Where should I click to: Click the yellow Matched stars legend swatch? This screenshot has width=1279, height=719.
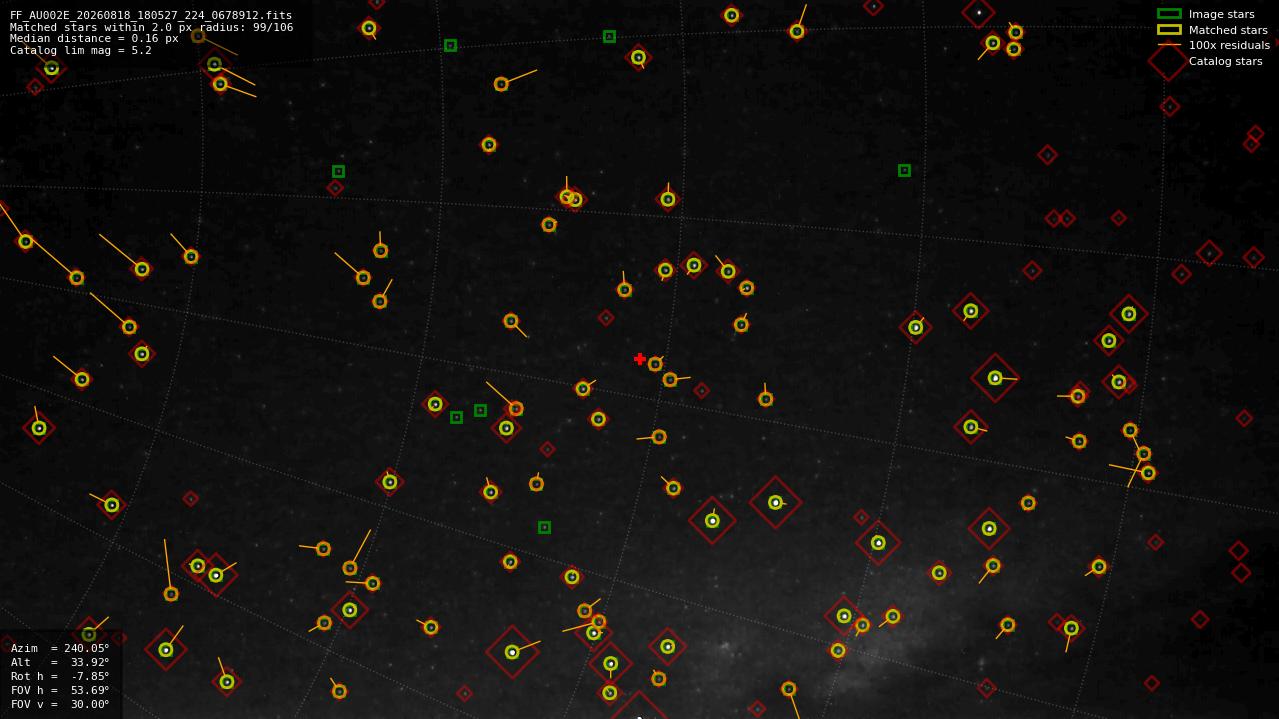[1169, 30]
